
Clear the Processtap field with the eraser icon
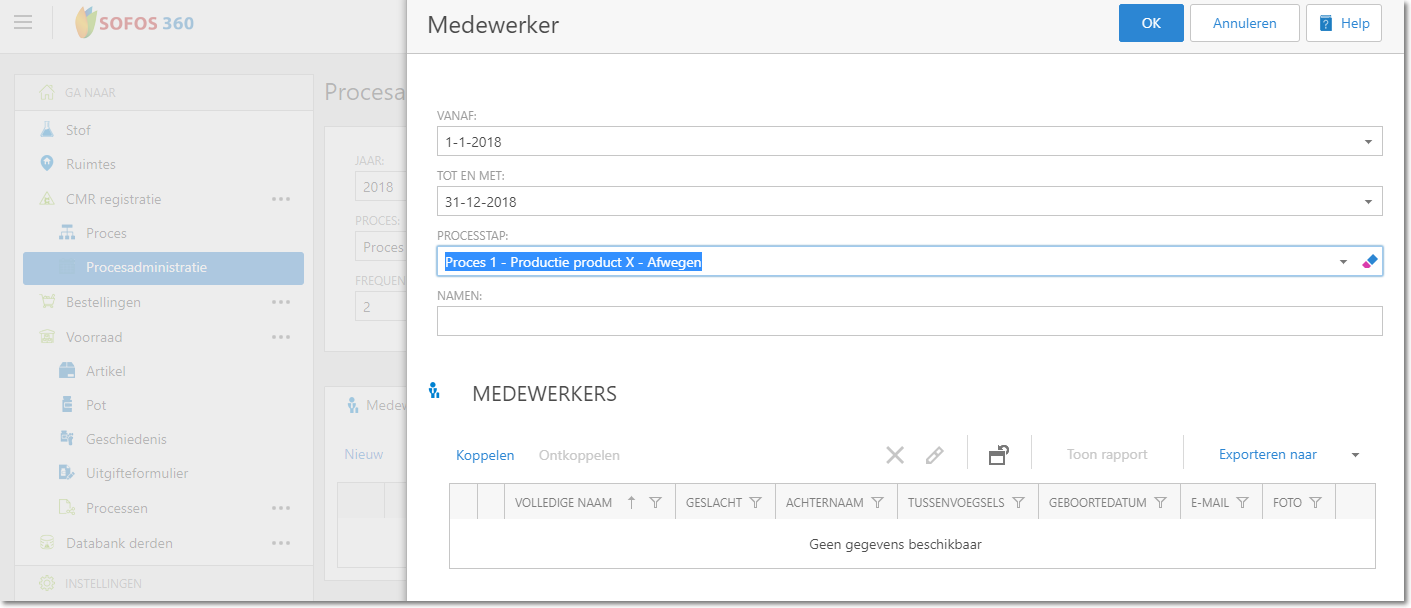coord(1370,262)
